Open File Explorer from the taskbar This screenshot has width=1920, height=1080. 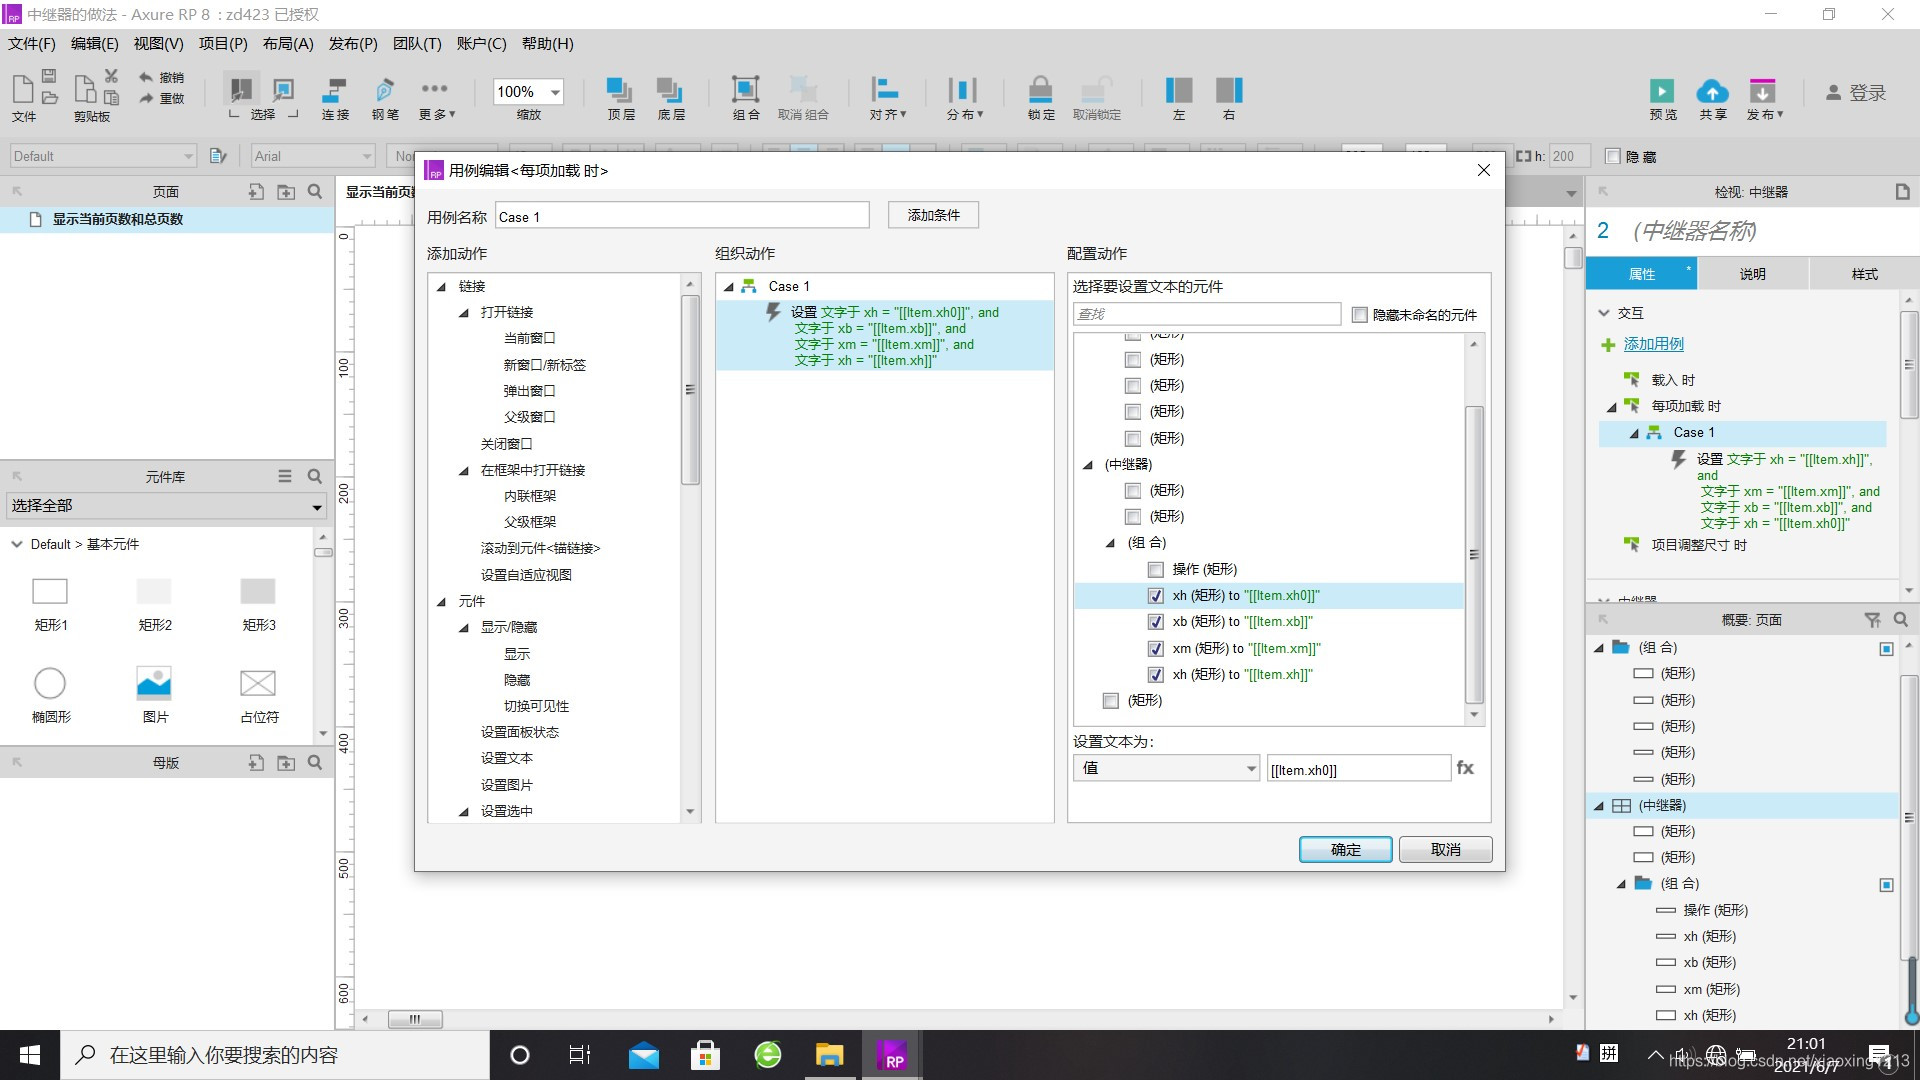(829, 1055)
